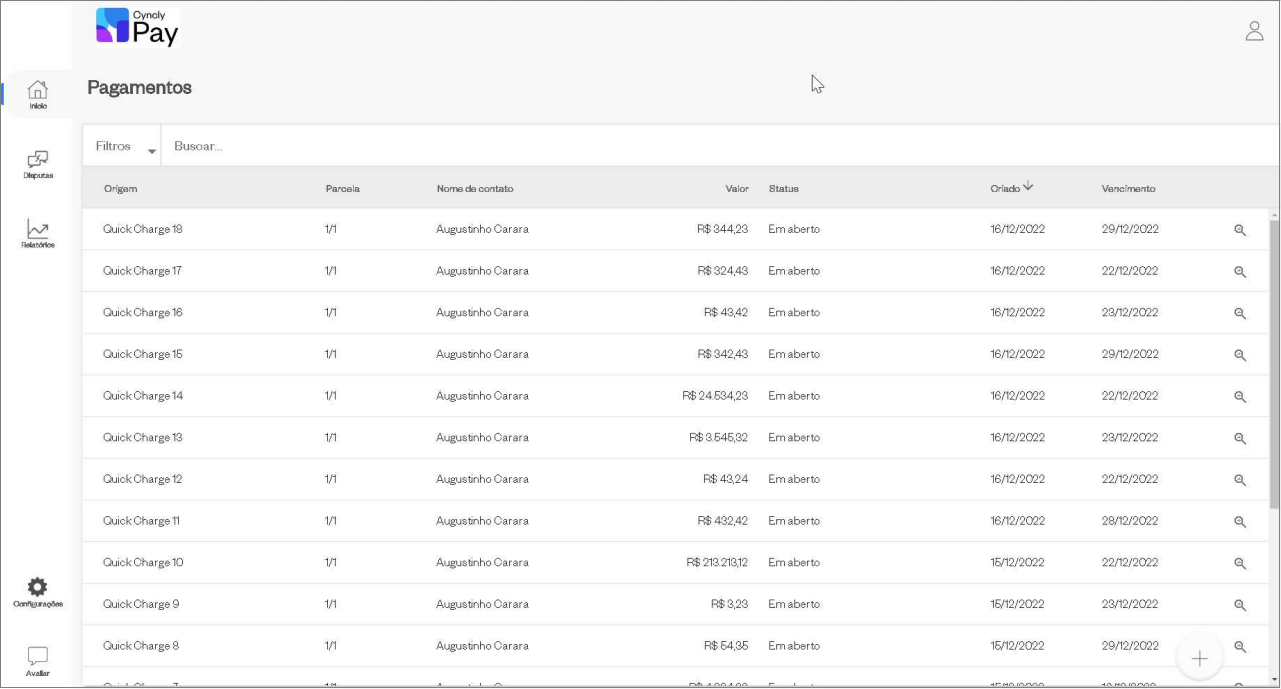The image size is (1281, 689).
Task: Sort by Origem column header
Action: [120, 189]
